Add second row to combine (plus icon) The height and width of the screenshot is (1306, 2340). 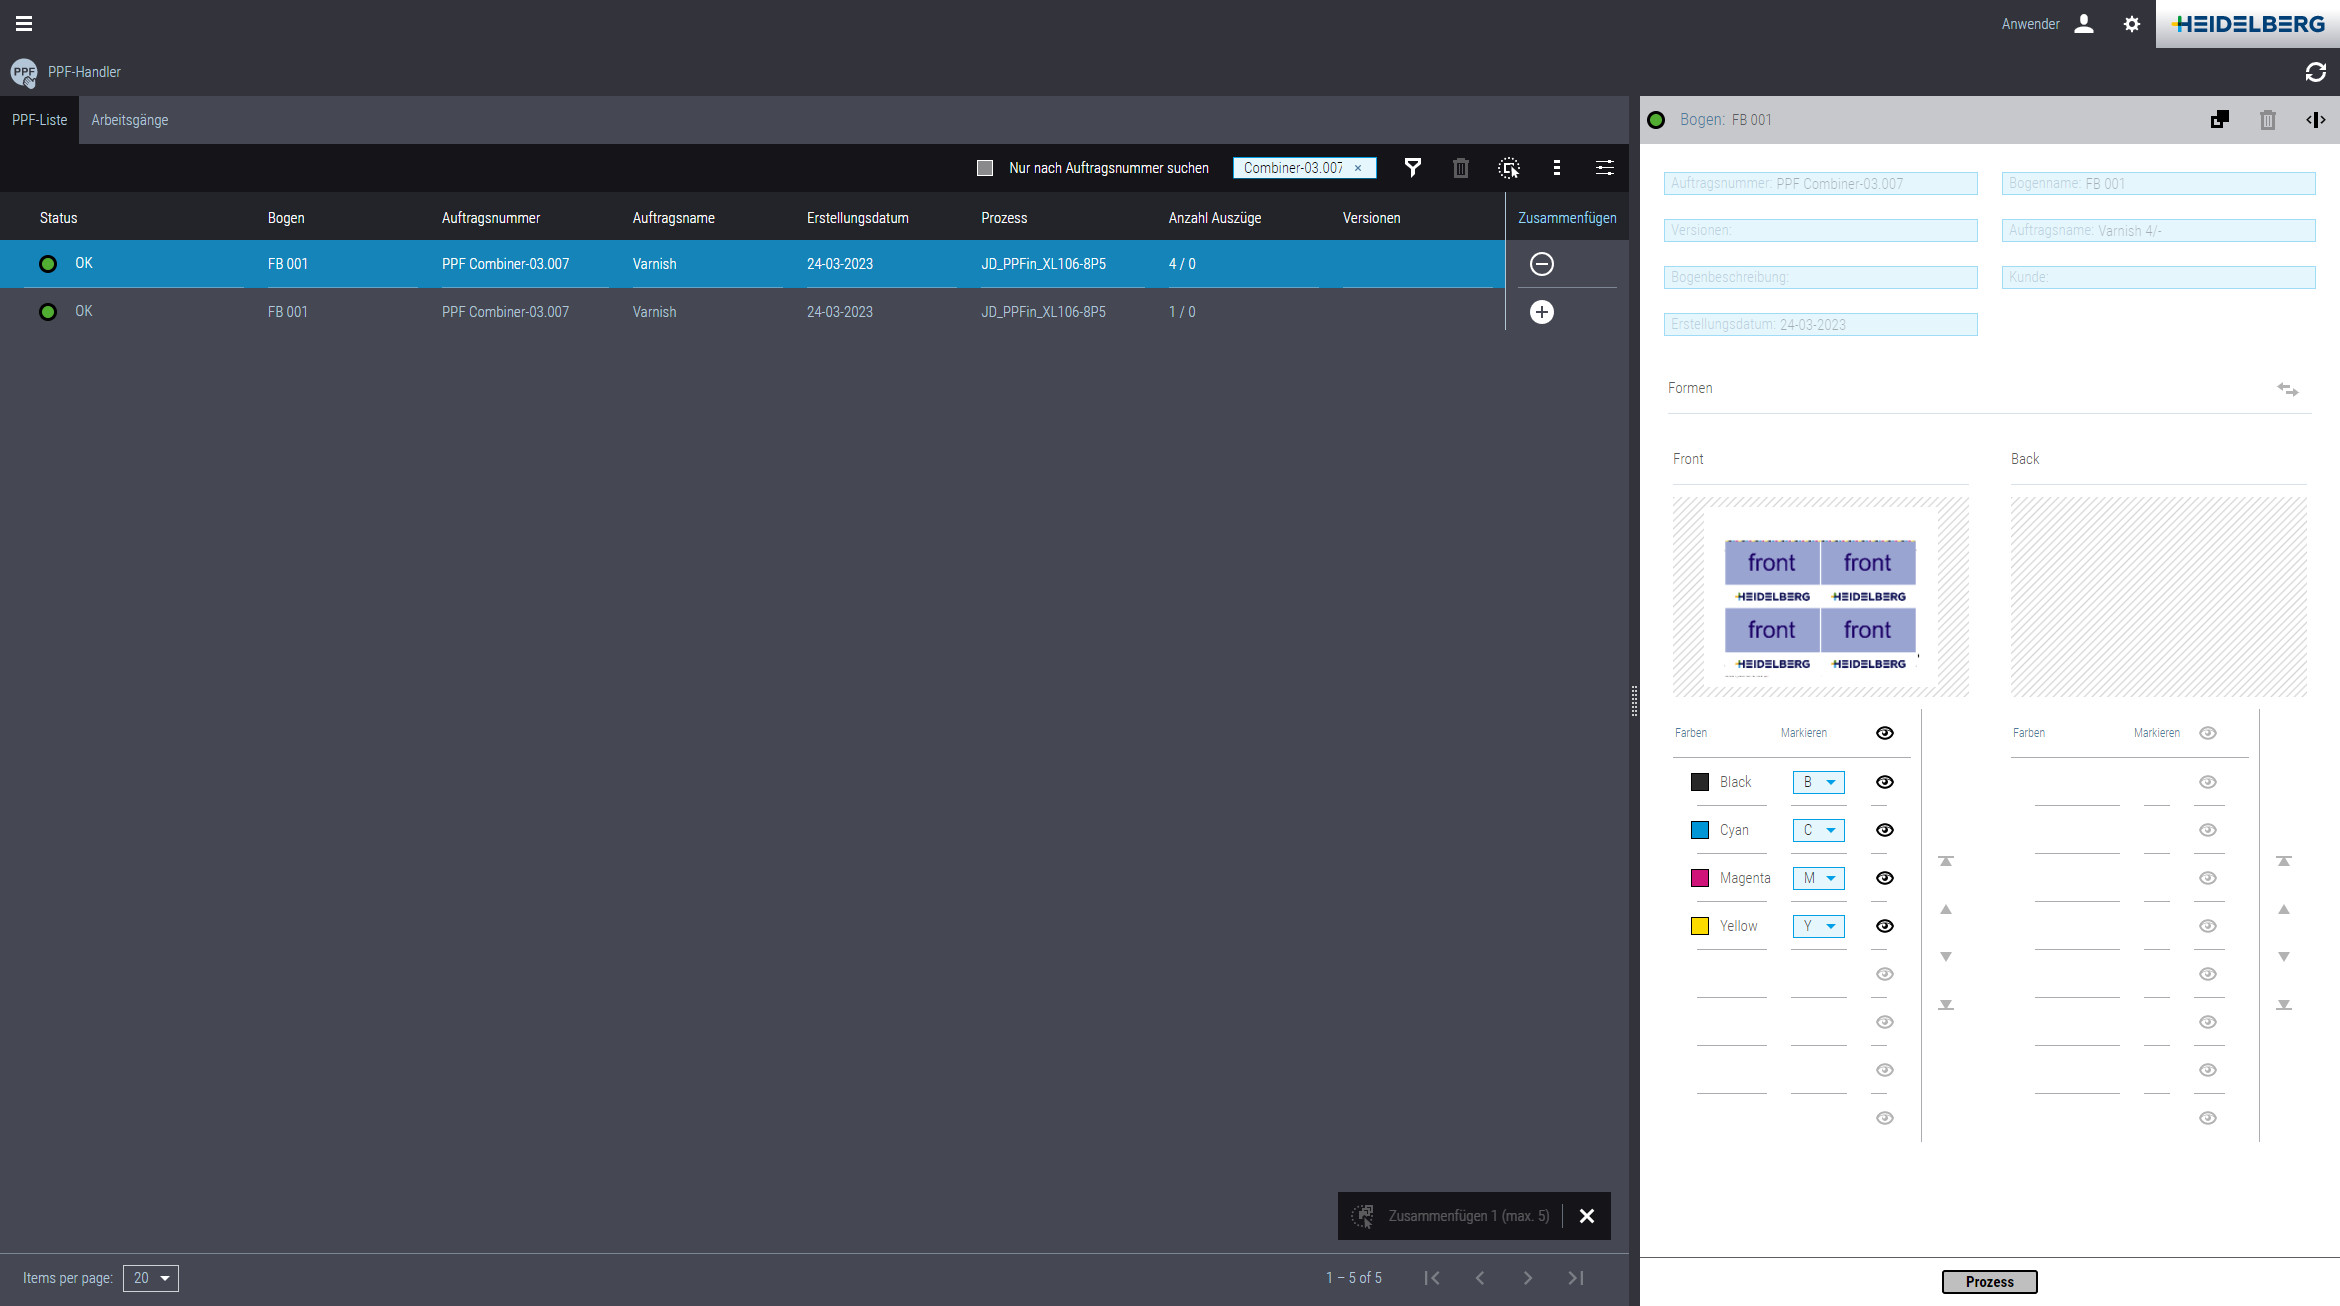tap(1541, 312)
